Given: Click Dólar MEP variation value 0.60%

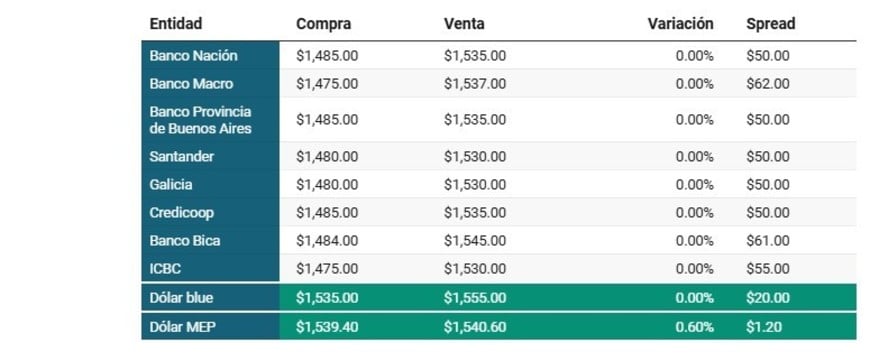Looking at the screenshot, I should point(695,327).
